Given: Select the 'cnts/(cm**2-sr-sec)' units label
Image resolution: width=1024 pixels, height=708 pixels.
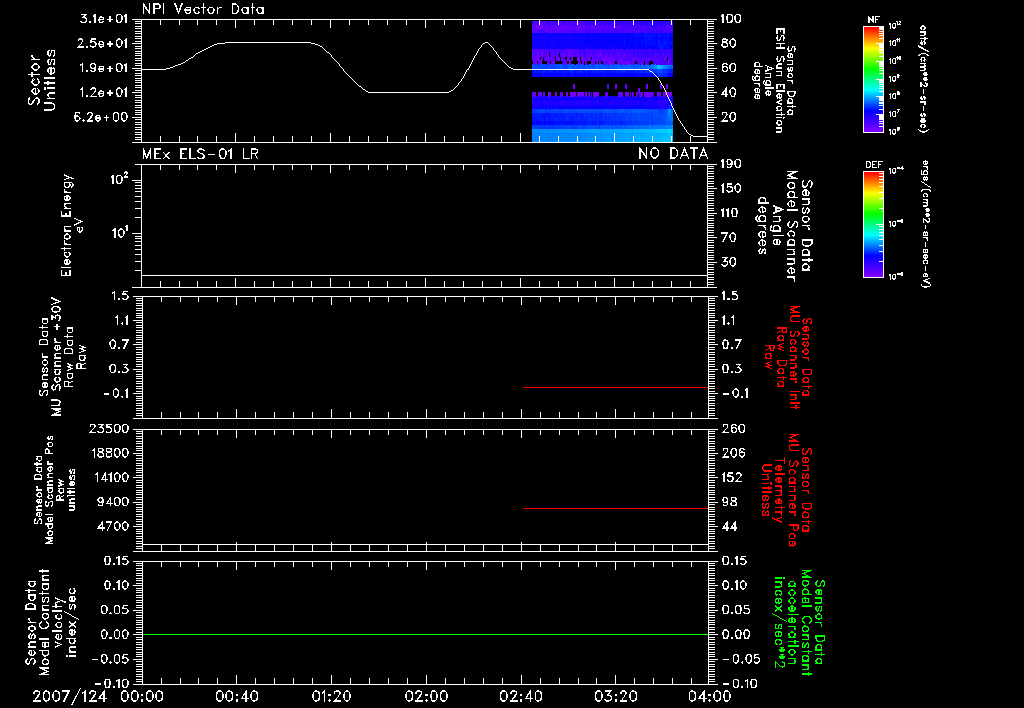Looking at the screenshot, I should tap(923, 79).
